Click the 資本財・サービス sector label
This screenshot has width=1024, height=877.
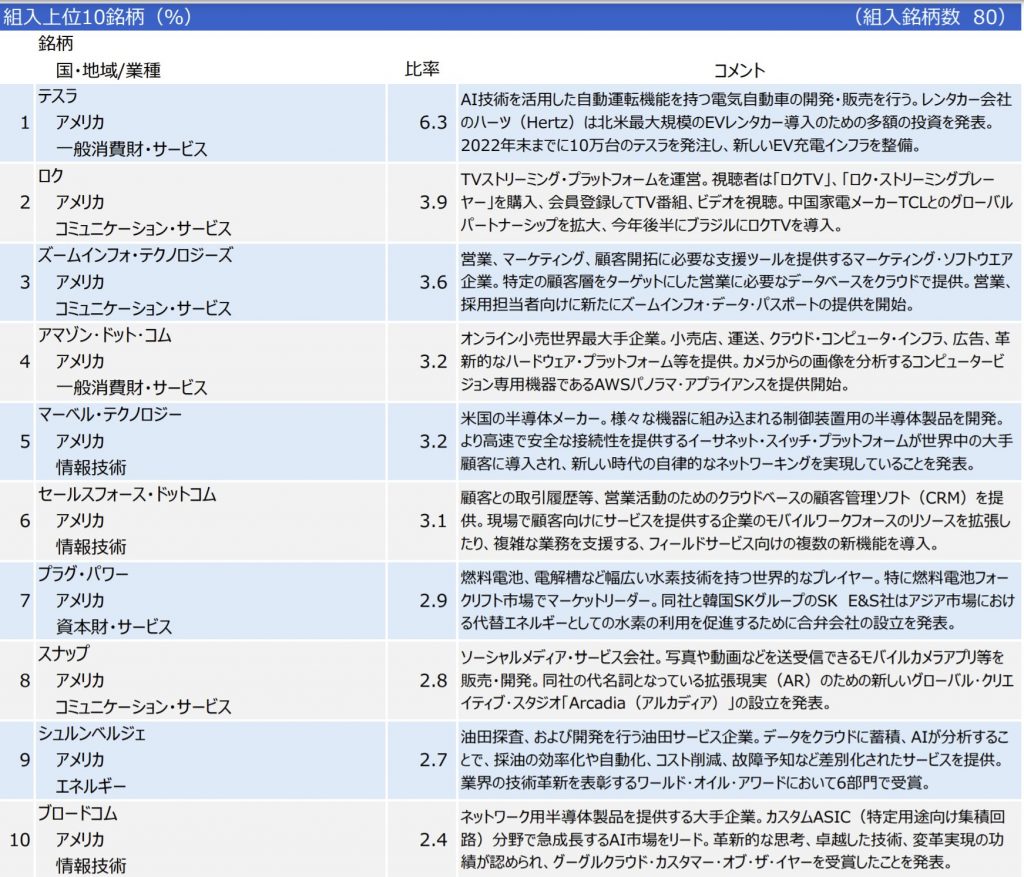tap(114, 627)
